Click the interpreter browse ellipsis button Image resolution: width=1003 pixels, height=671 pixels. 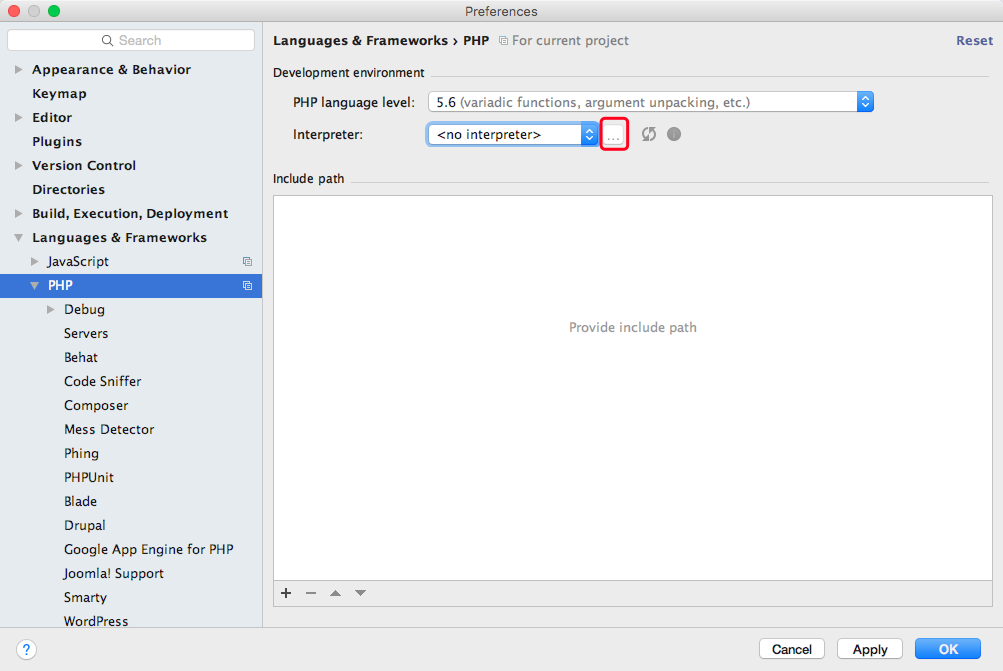coord(613,134)
